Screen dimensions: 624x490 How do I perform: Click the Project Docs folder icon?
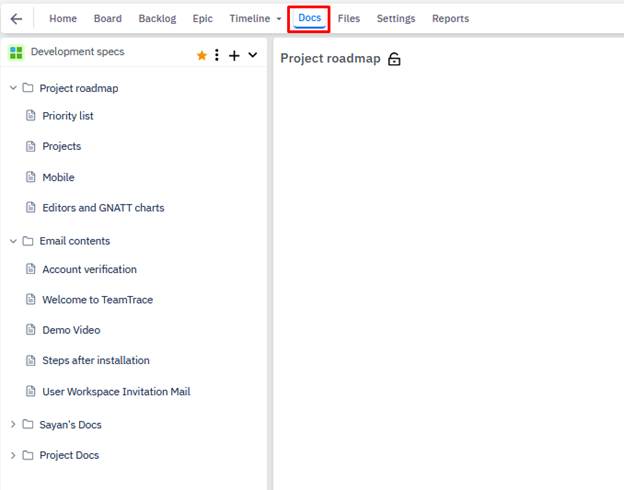click(x=28, y=455)
